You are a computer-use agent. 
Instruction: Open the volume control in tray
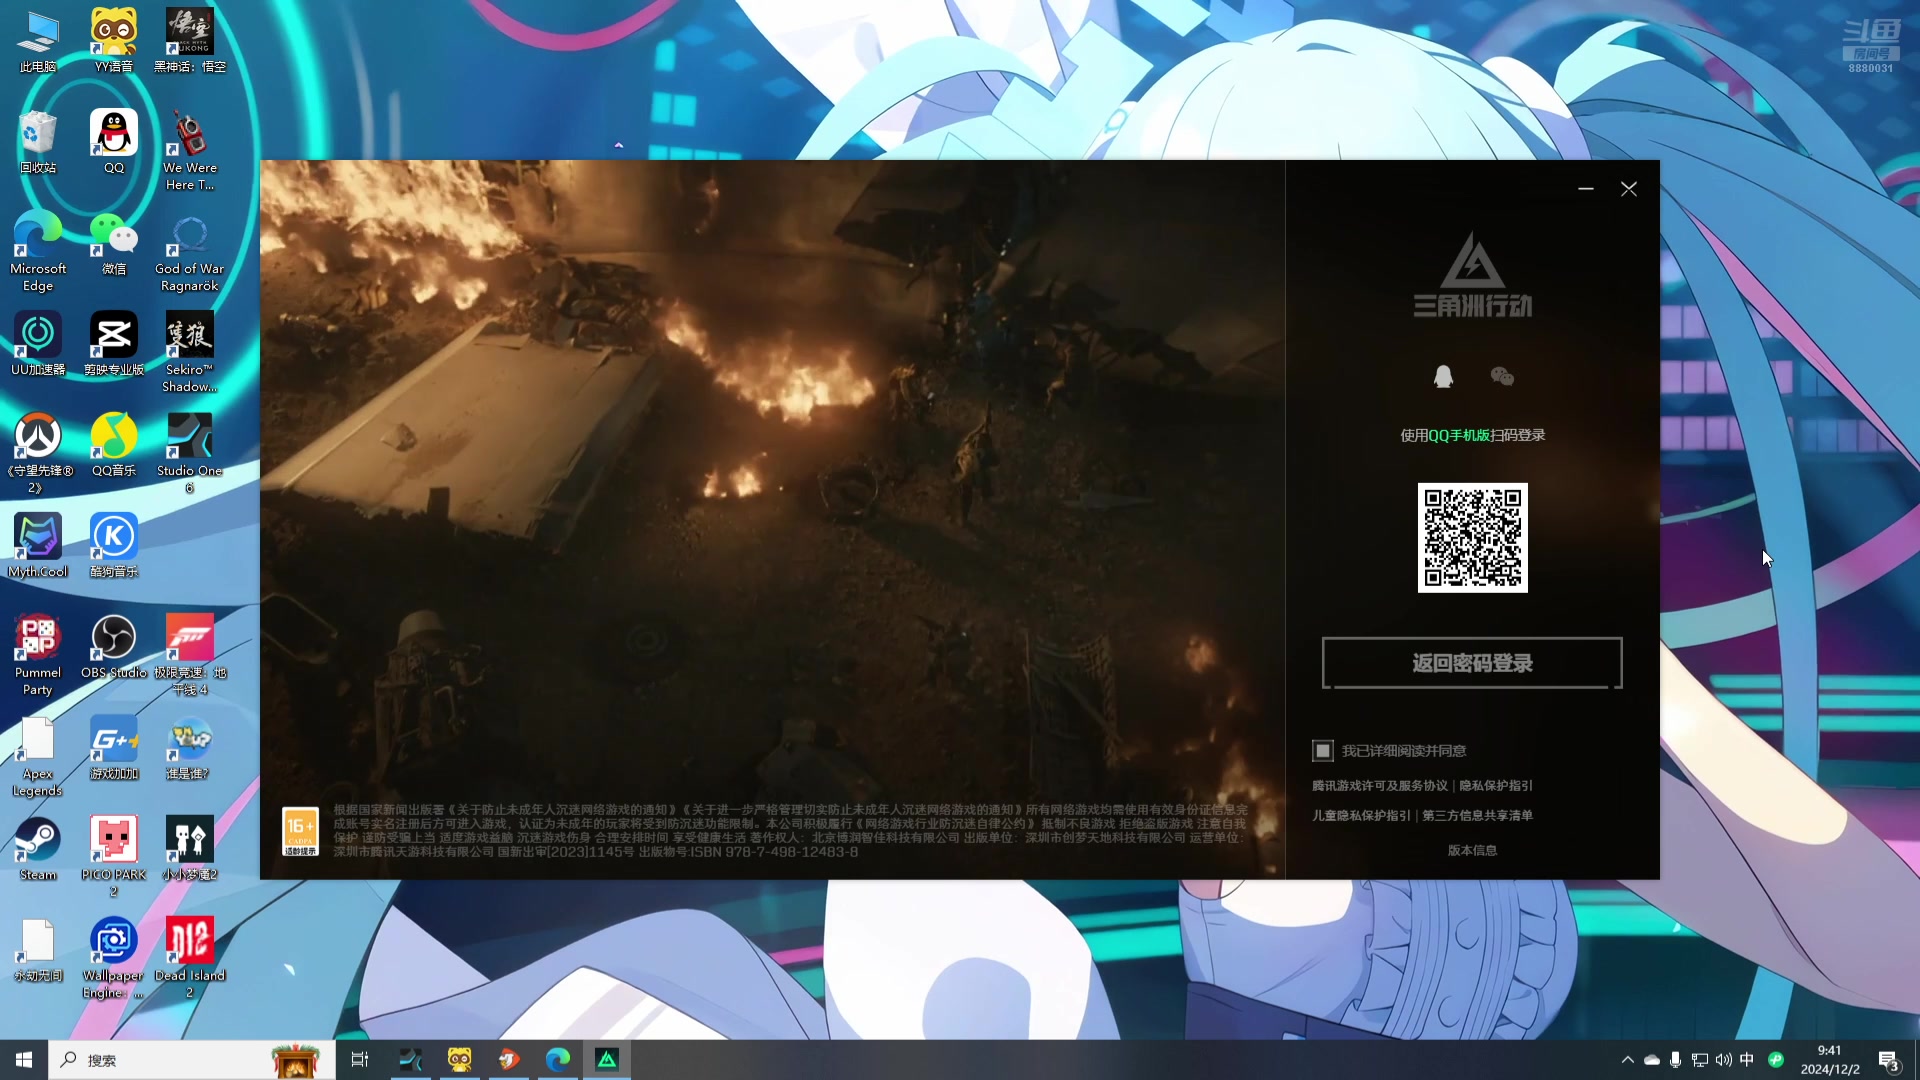click(1723, 1059)
